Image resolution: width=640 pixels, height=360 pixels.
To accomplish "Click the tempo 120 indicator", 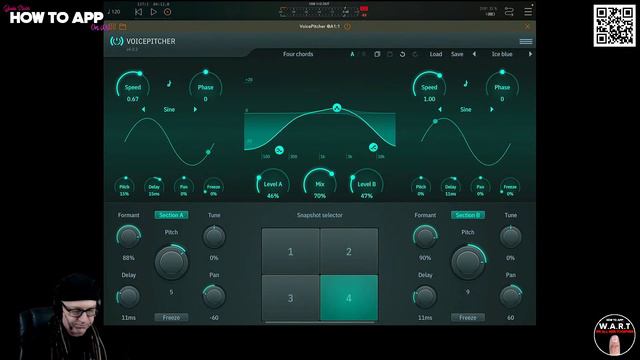I will point(114,12).
